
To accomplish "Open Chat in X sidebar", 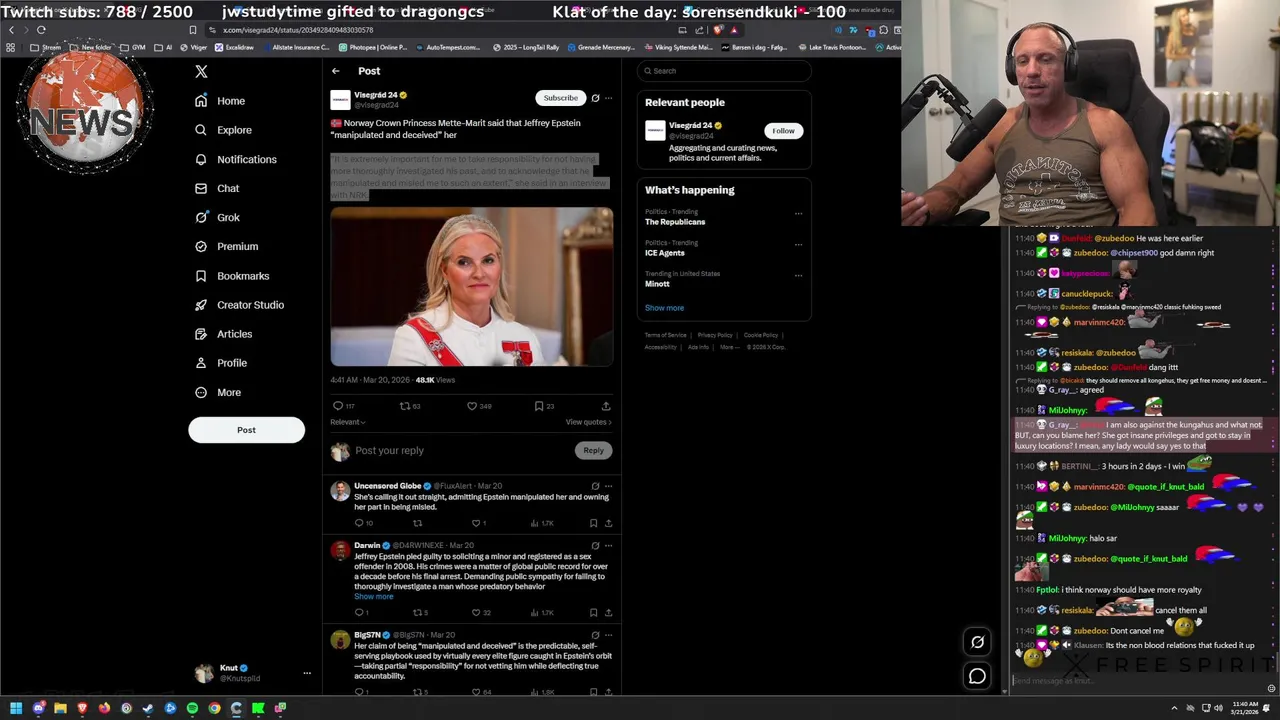I will (x=217, y=188).
